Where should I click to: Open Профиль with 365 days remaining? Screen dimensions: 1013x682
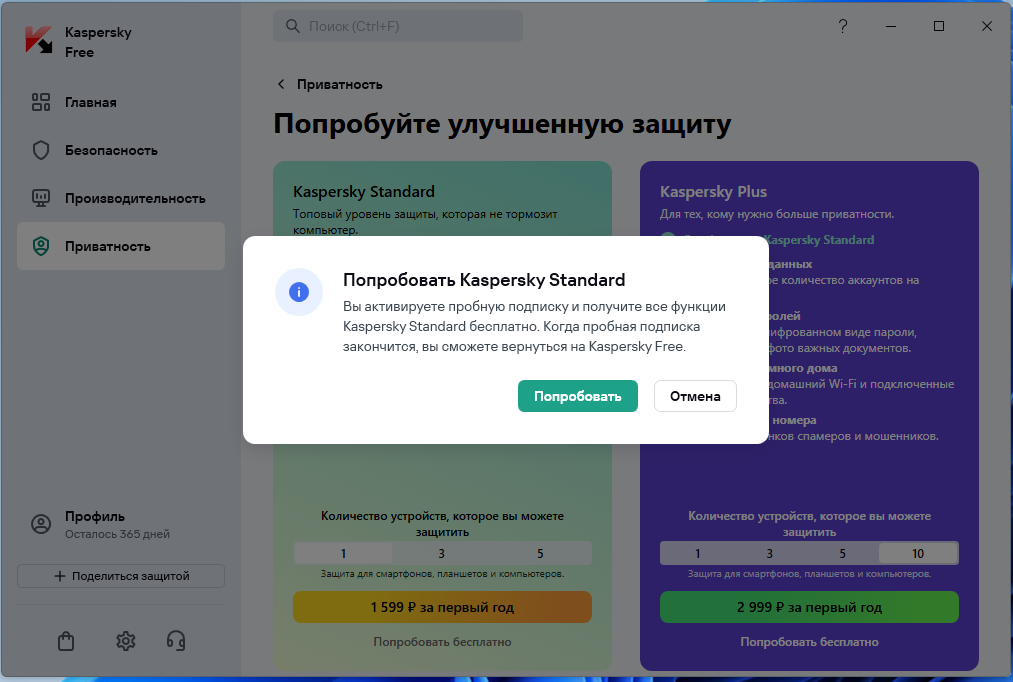coord(121,524)
